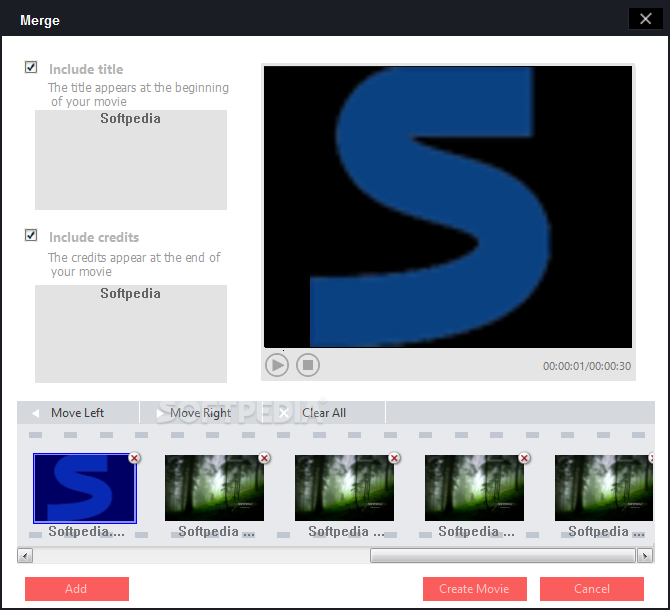670x610 pixels.
Task: Select the fourth clip forest thumbnail
Action: 474,488
